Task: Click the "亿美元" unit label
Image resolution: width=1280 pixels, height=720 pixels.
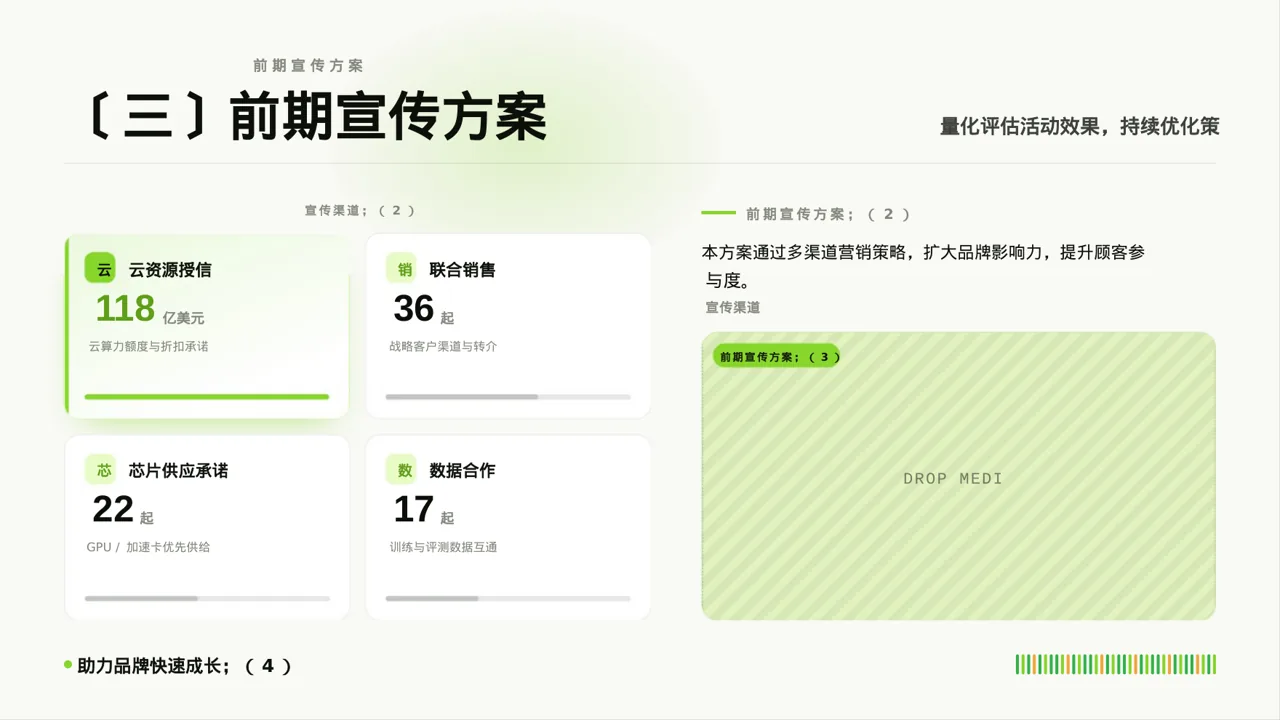Action: click(x=183, y=318)
